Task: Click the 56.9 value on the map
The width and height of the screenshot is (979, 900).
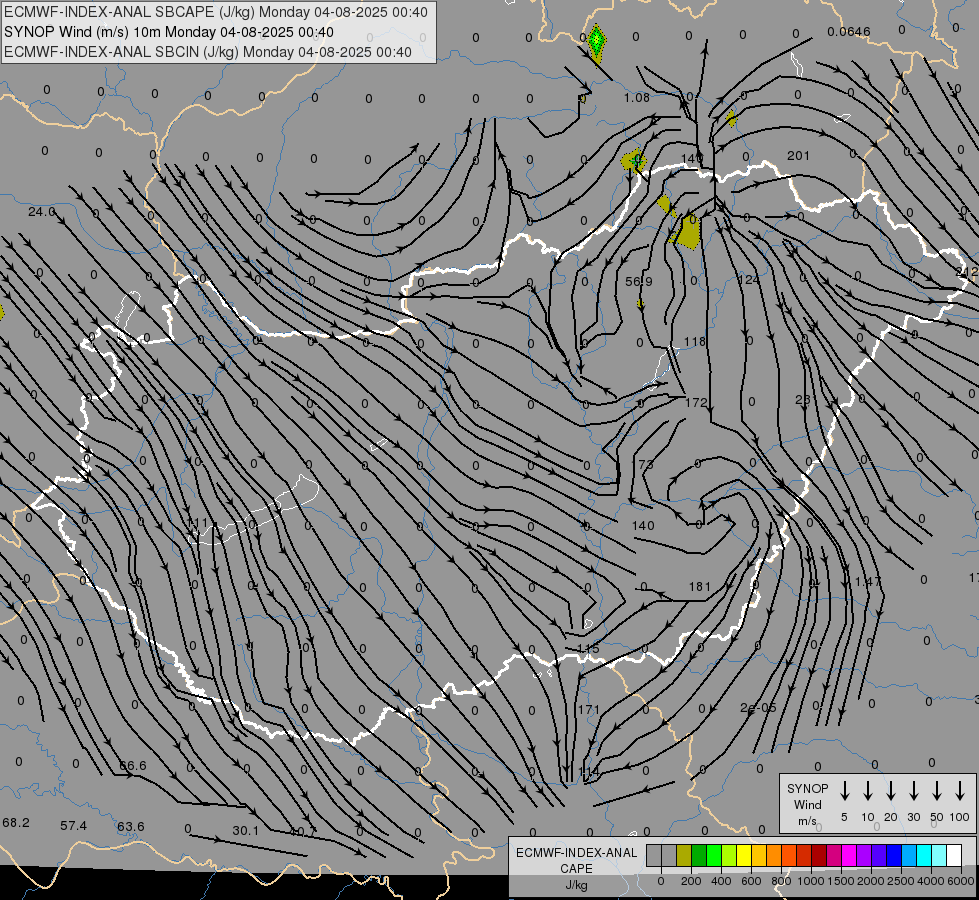Action: coord(639,282)
